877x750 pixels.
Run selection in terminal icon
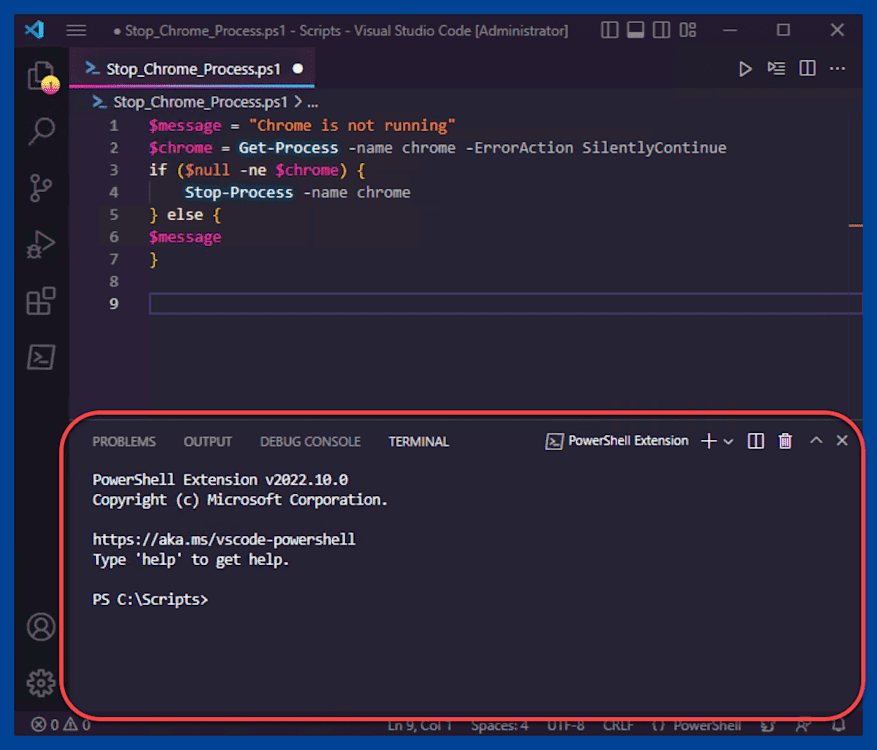click(776, 69)
